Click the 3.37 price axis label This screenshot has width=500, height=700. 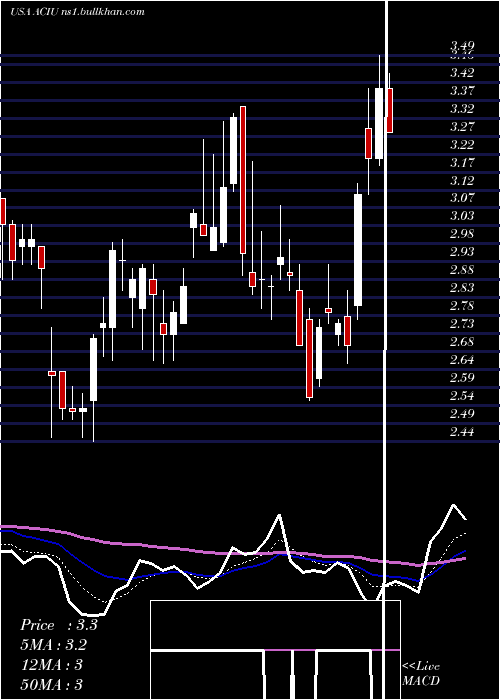point(462,91)
